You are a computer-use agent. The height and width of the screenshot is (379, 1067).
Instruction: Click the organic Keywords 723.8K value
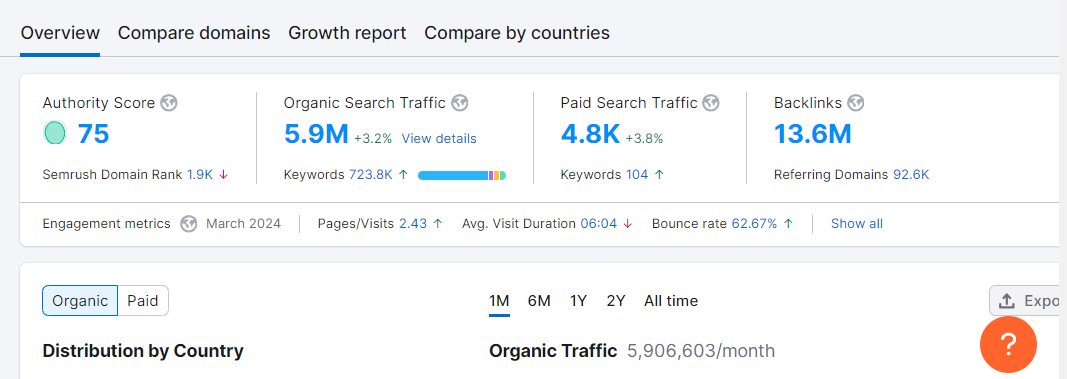coord(371,175)
